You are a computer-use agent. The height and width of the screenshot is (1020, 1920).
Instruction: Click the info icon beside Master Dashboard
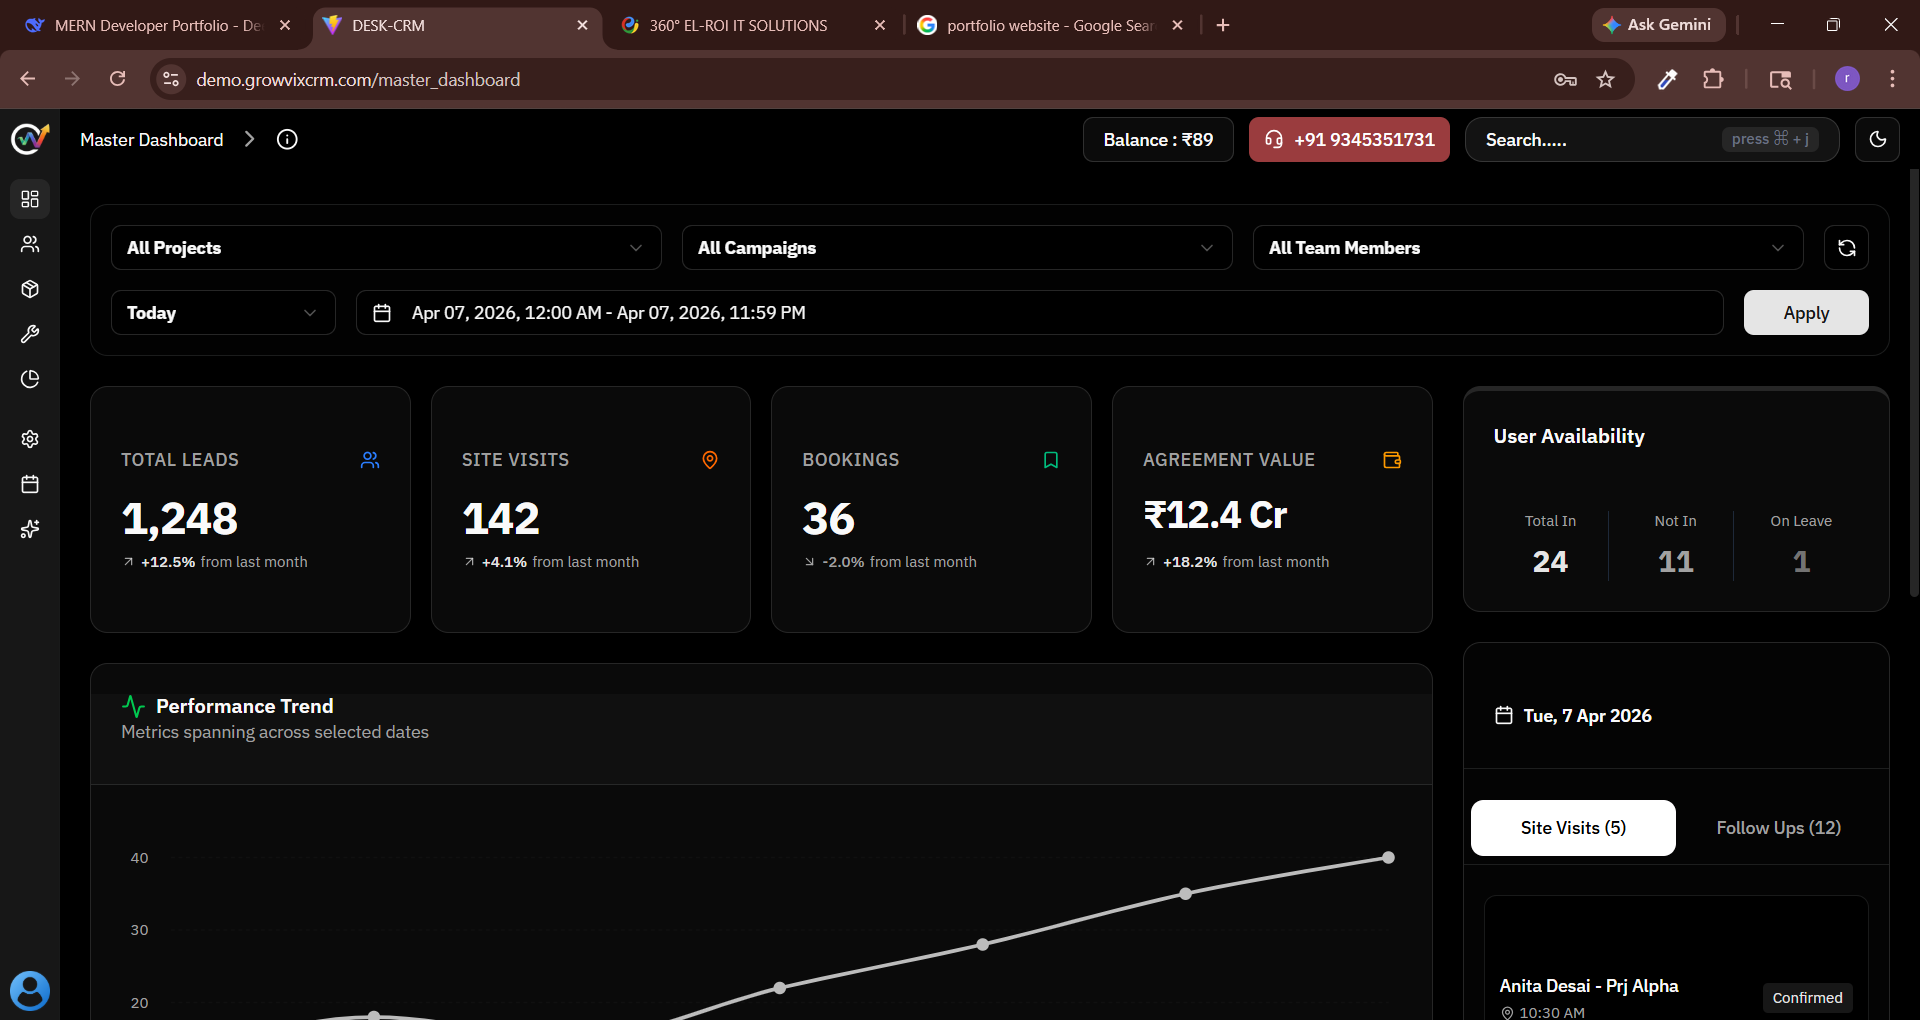tap(287, 140)
